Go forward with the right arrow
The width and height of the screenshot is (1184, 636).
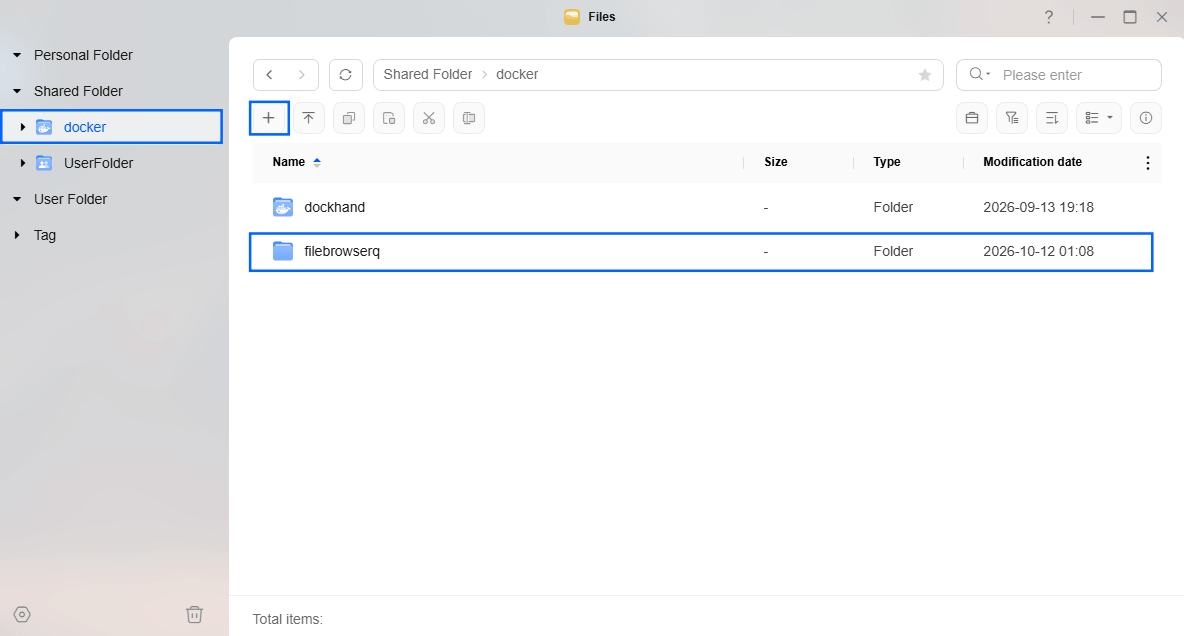[x=302, y=75]
